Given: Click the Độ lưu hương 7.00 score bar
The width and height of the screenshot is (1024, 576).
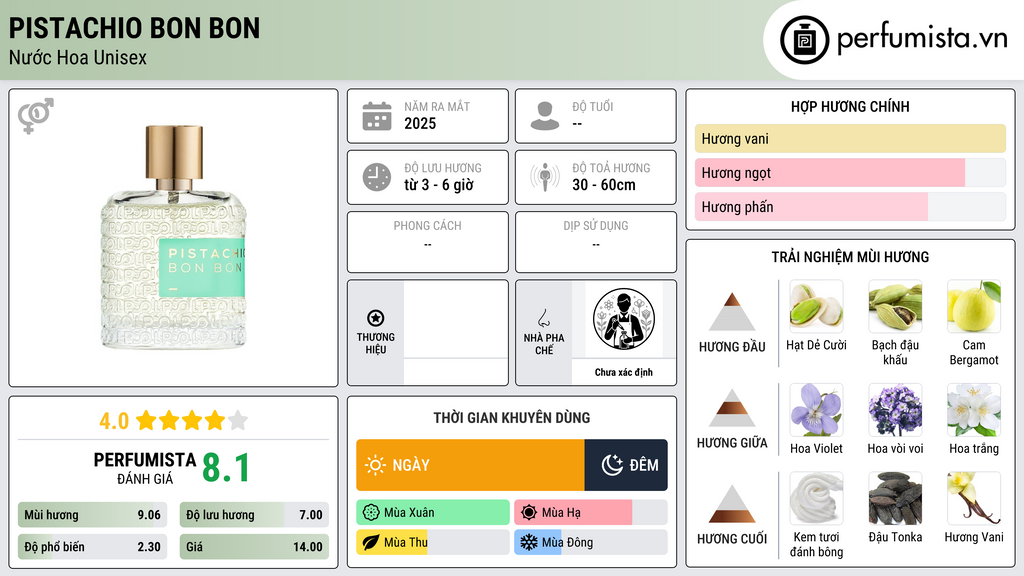Looking at the screenshot, I should coord(254,515).
